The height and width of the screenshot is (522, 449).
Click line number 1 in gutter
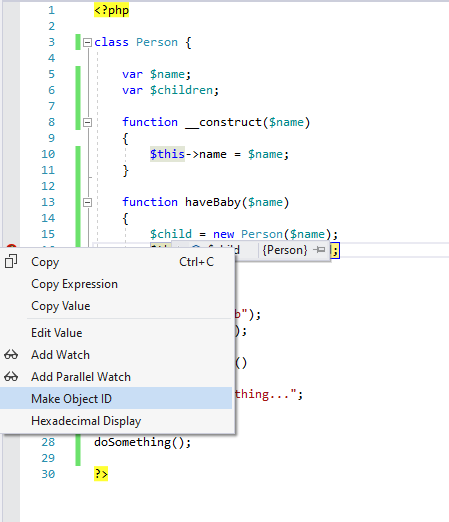coord(51,10)
